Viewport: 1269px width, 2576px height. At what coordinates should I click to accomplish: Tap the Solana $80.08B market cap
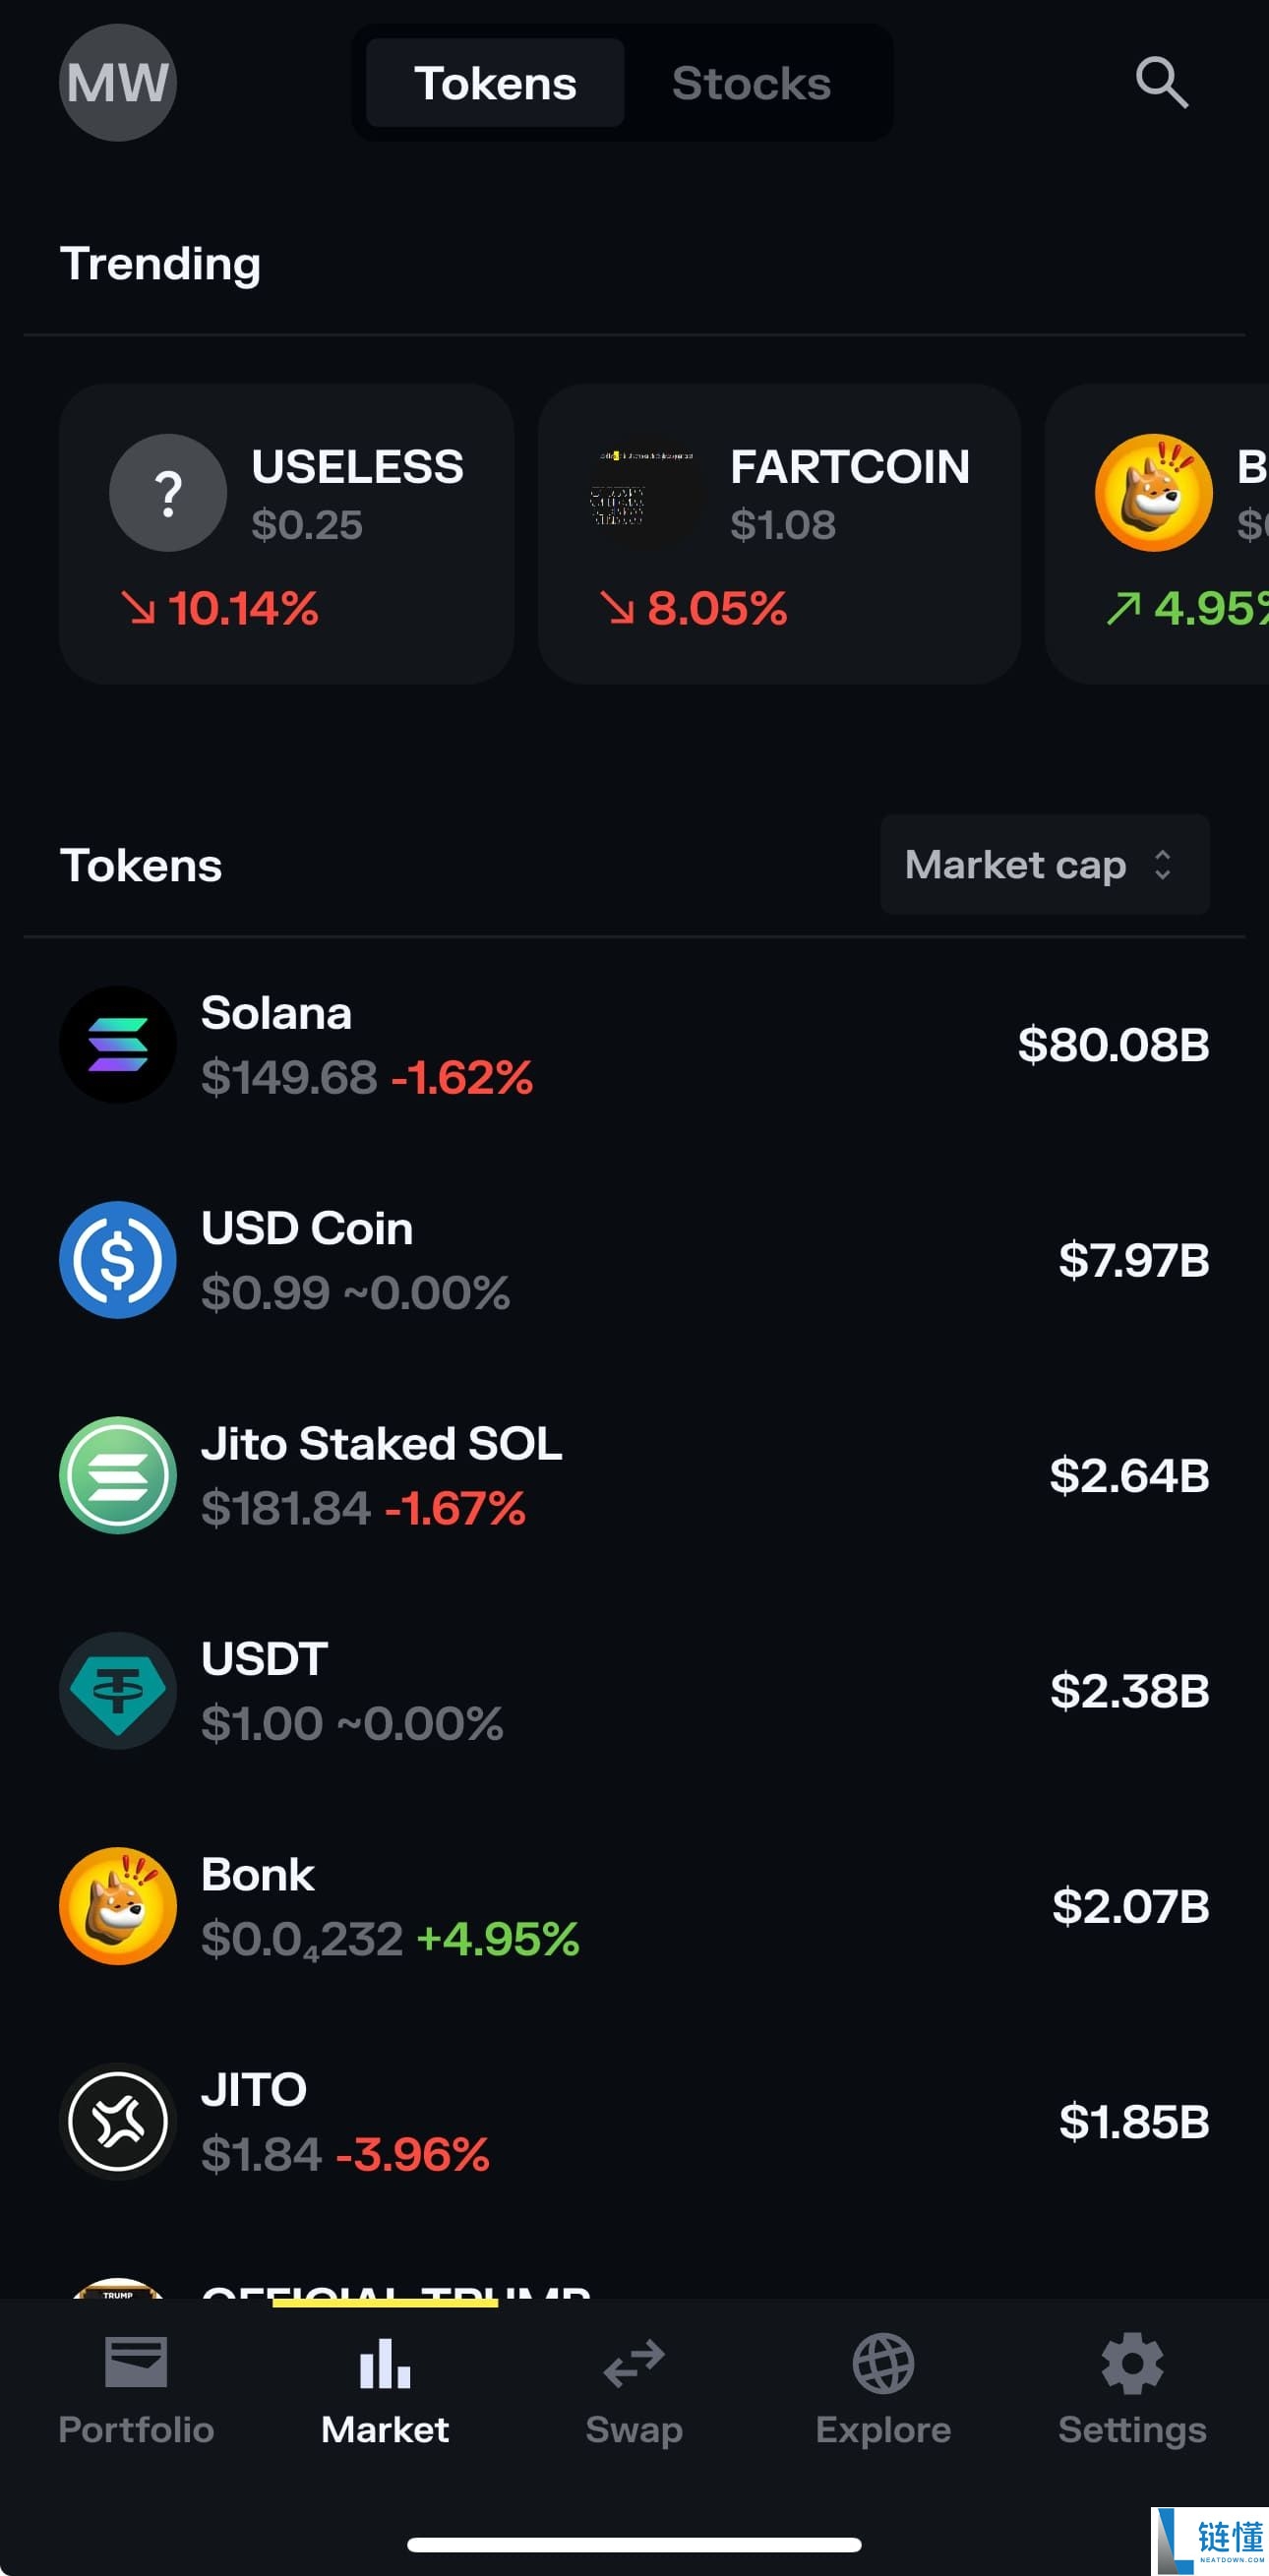tap(1113, 1044)
